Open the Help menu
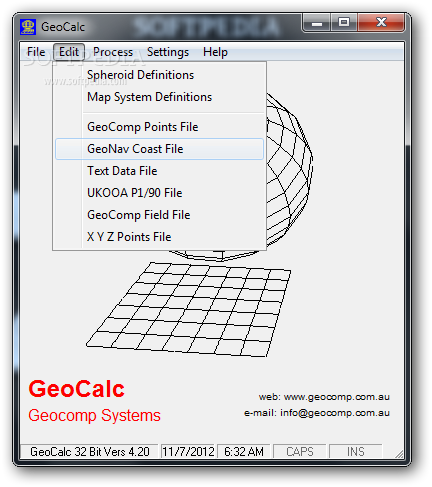The image size is (432, 487). (215, 52)
